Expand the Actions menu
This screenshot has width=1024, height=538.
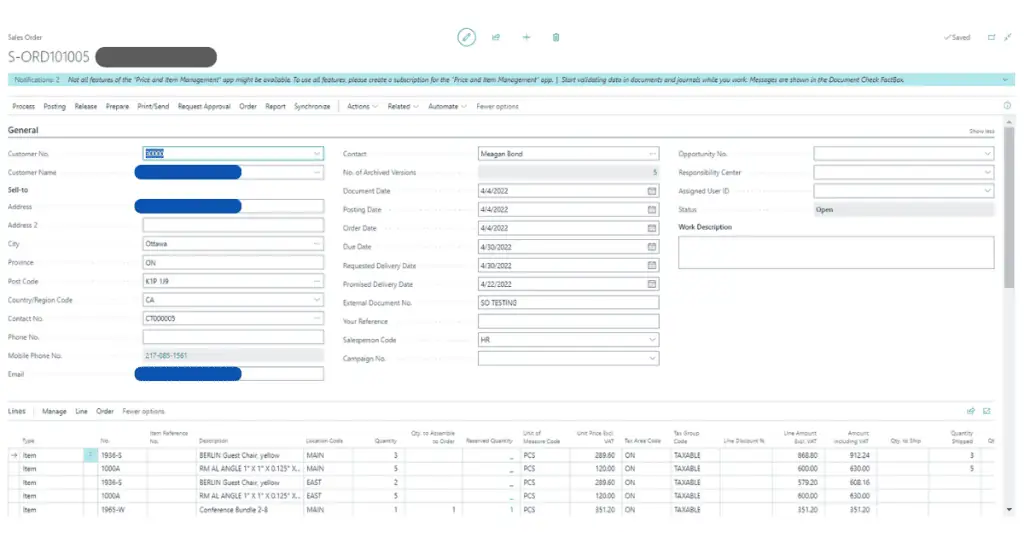point(362,106)
